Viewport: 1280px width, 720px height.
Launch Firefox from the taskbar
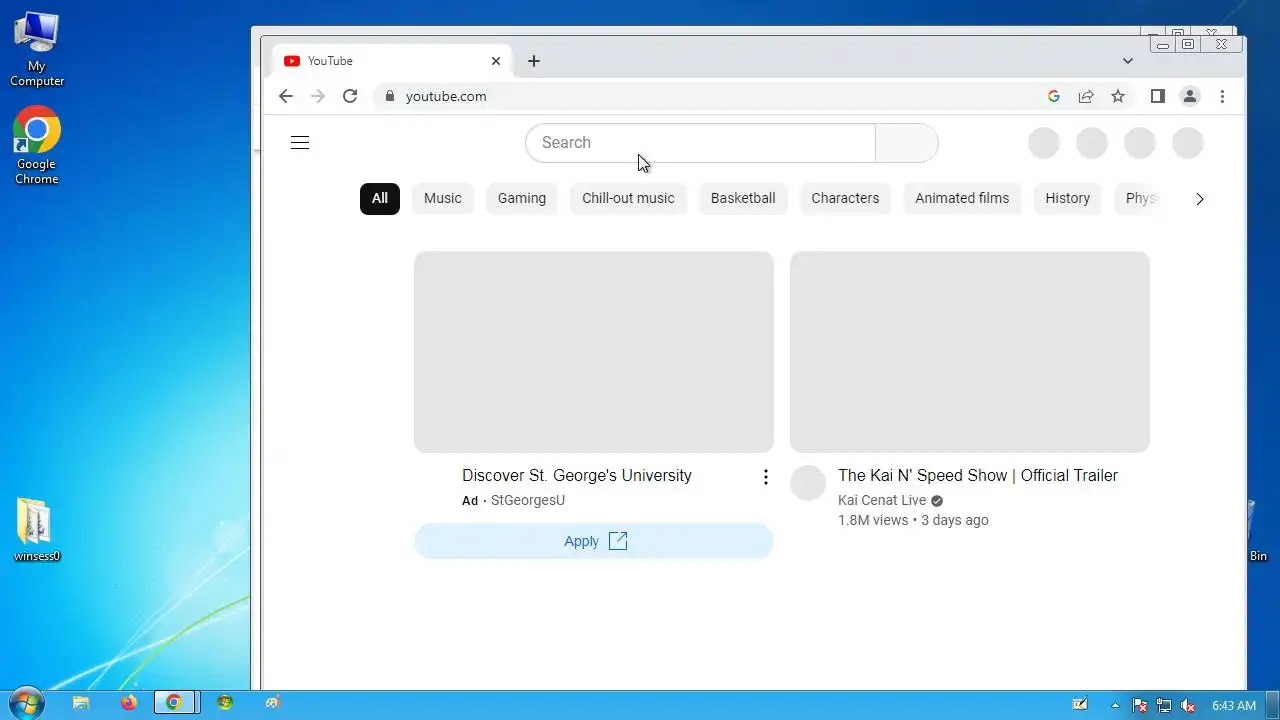click(128, 703)
